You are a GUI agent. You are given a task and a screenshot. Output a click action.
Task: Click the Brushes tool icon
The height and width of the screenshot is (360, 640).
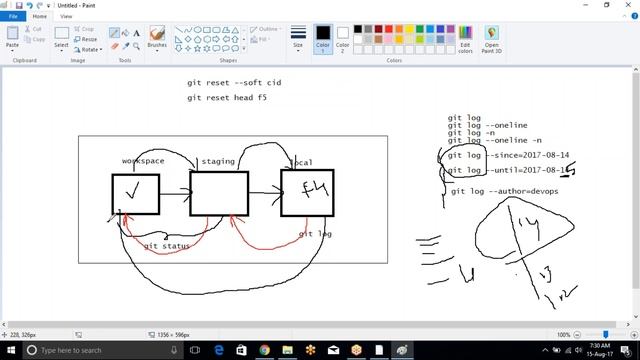point(157,33)
